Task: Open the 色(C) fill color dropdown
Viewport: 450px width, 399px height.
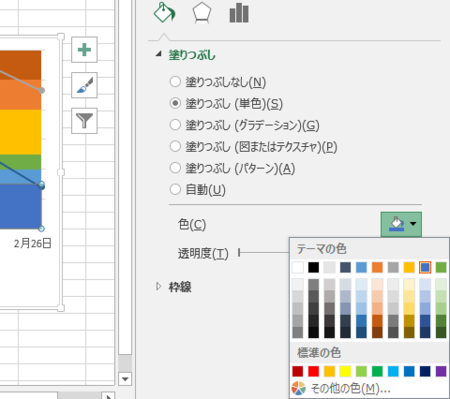Action: (x=401, y=224)
